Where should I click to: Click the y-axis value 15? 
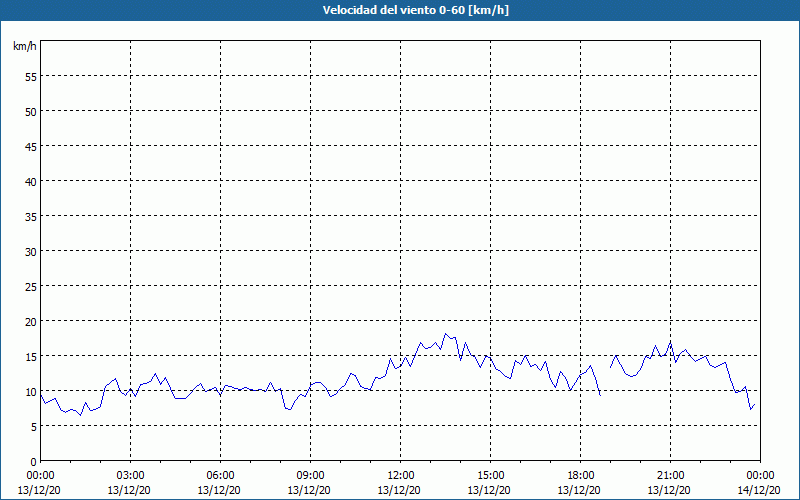click(31, 358)
